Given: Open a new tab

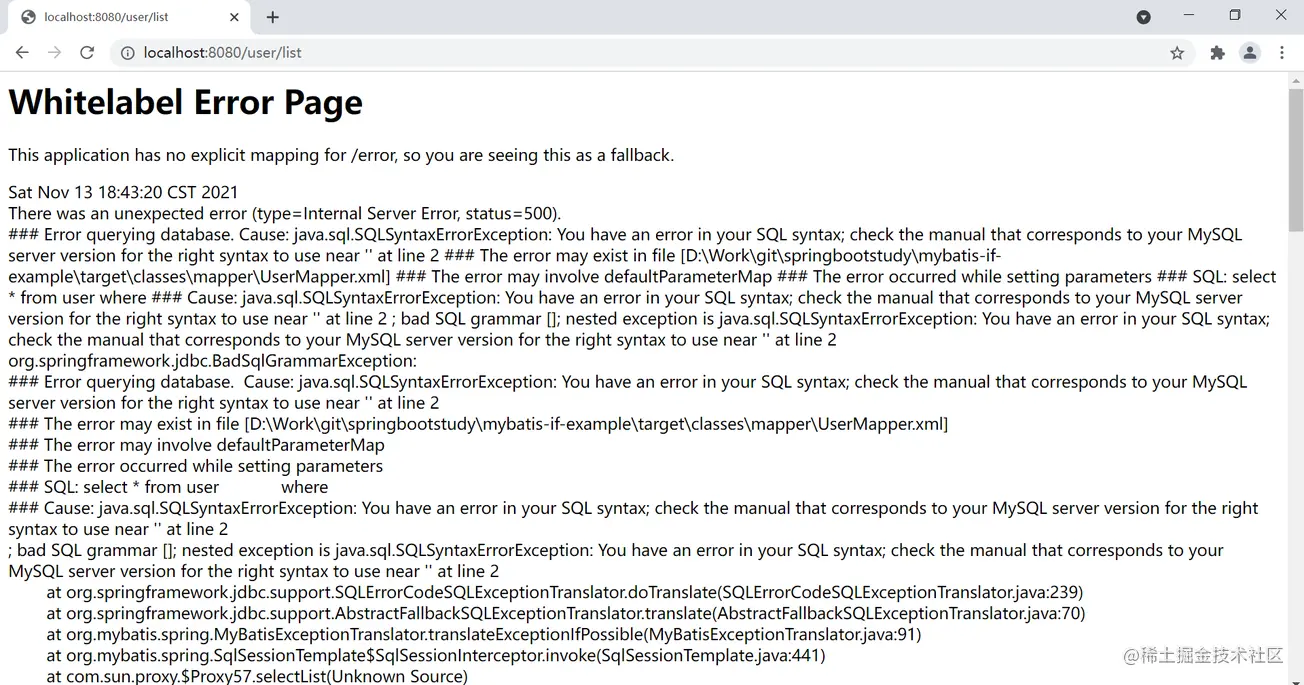Looking at the screenshot, I should [273, 17].
